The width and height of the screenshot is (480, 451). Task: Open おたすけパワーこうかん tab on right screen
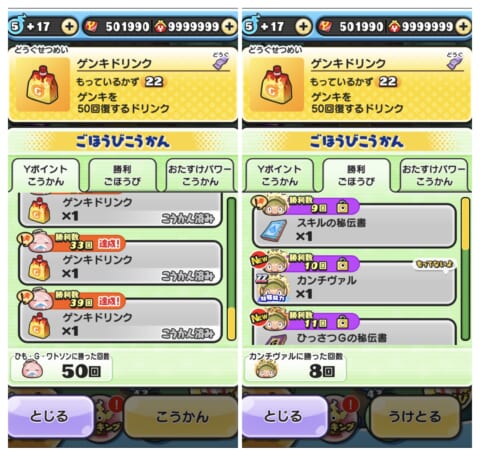tap(433, 175)
